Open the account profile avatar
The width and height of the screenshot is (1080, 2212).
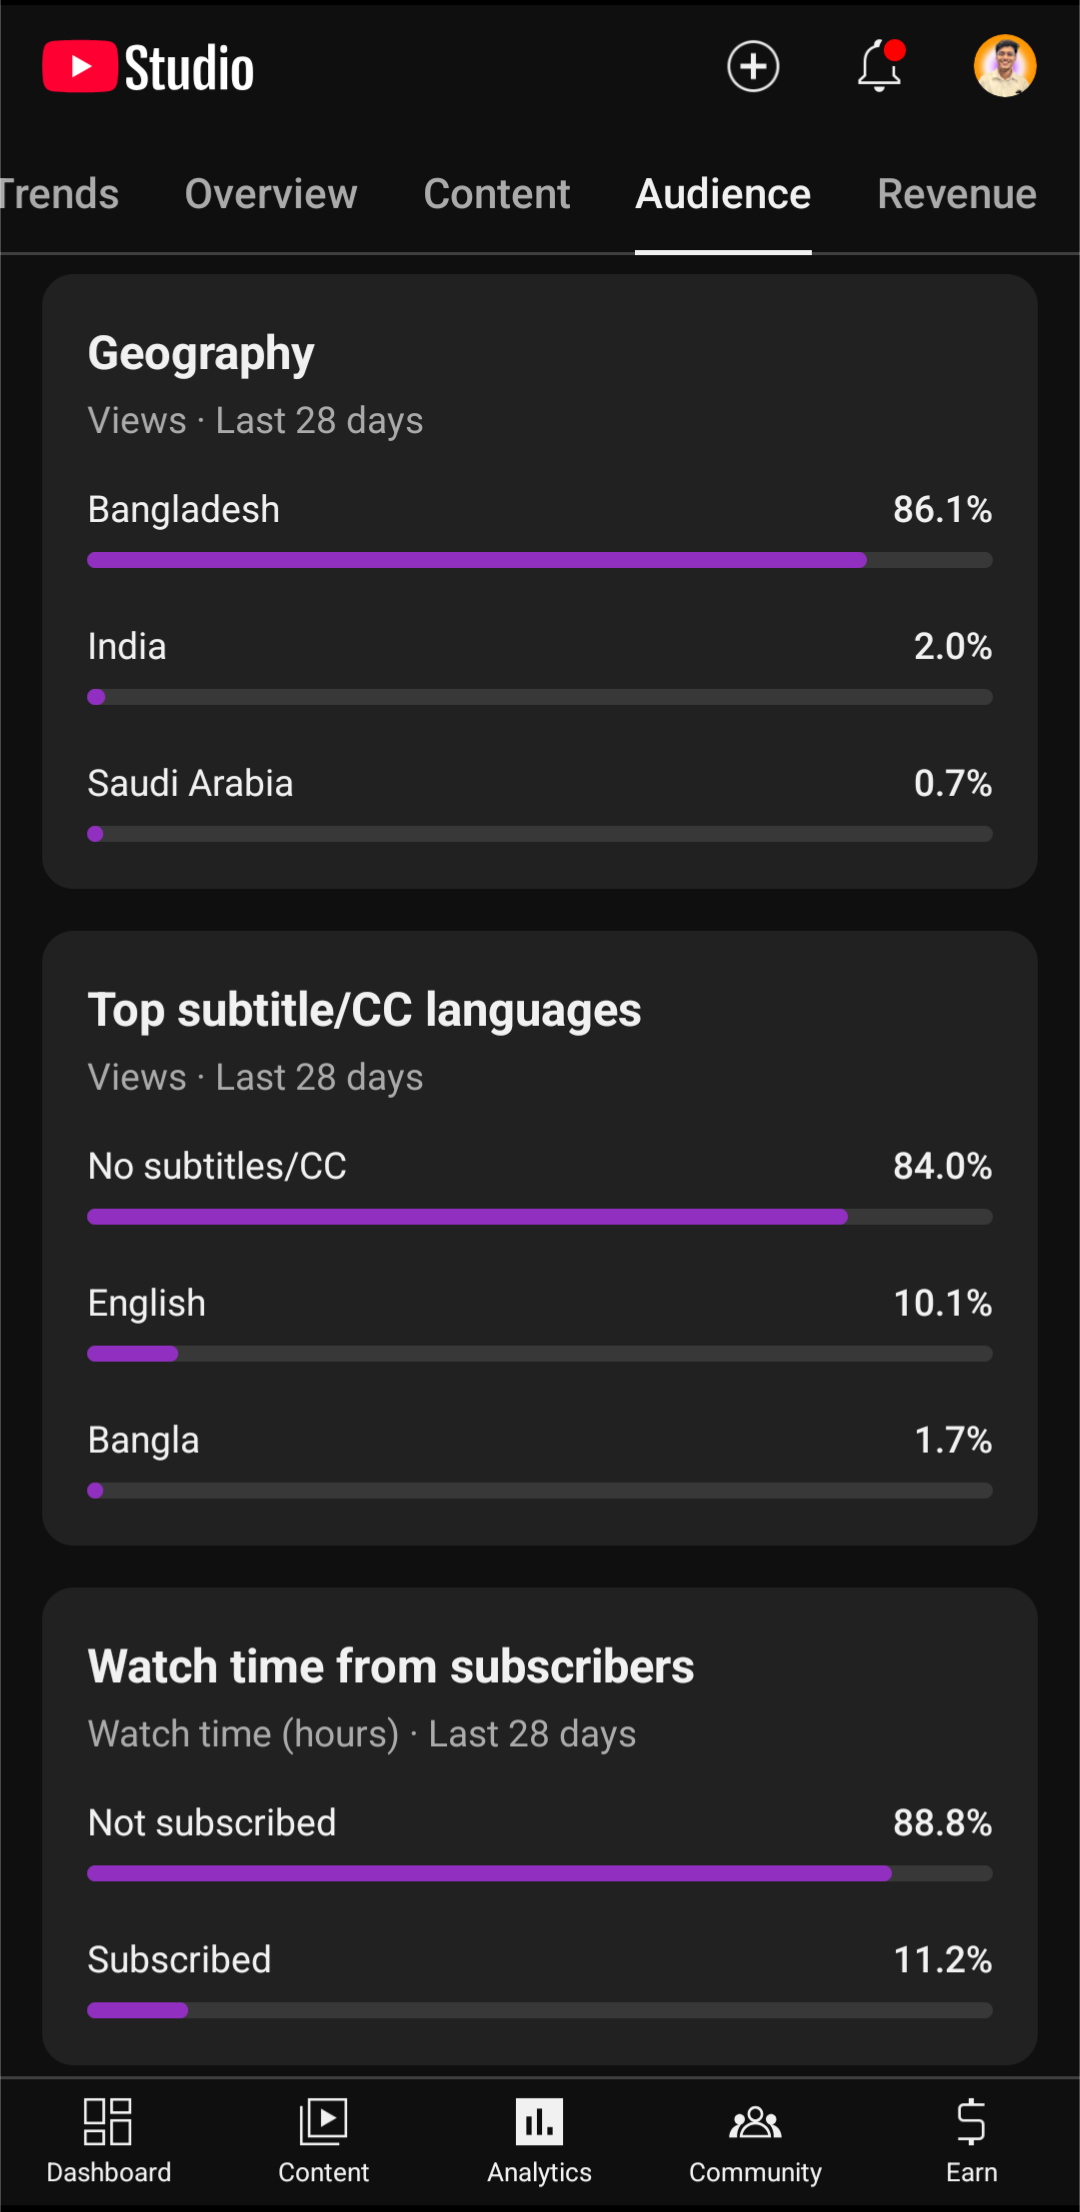pyautogui.click(x=1005, y=66)
